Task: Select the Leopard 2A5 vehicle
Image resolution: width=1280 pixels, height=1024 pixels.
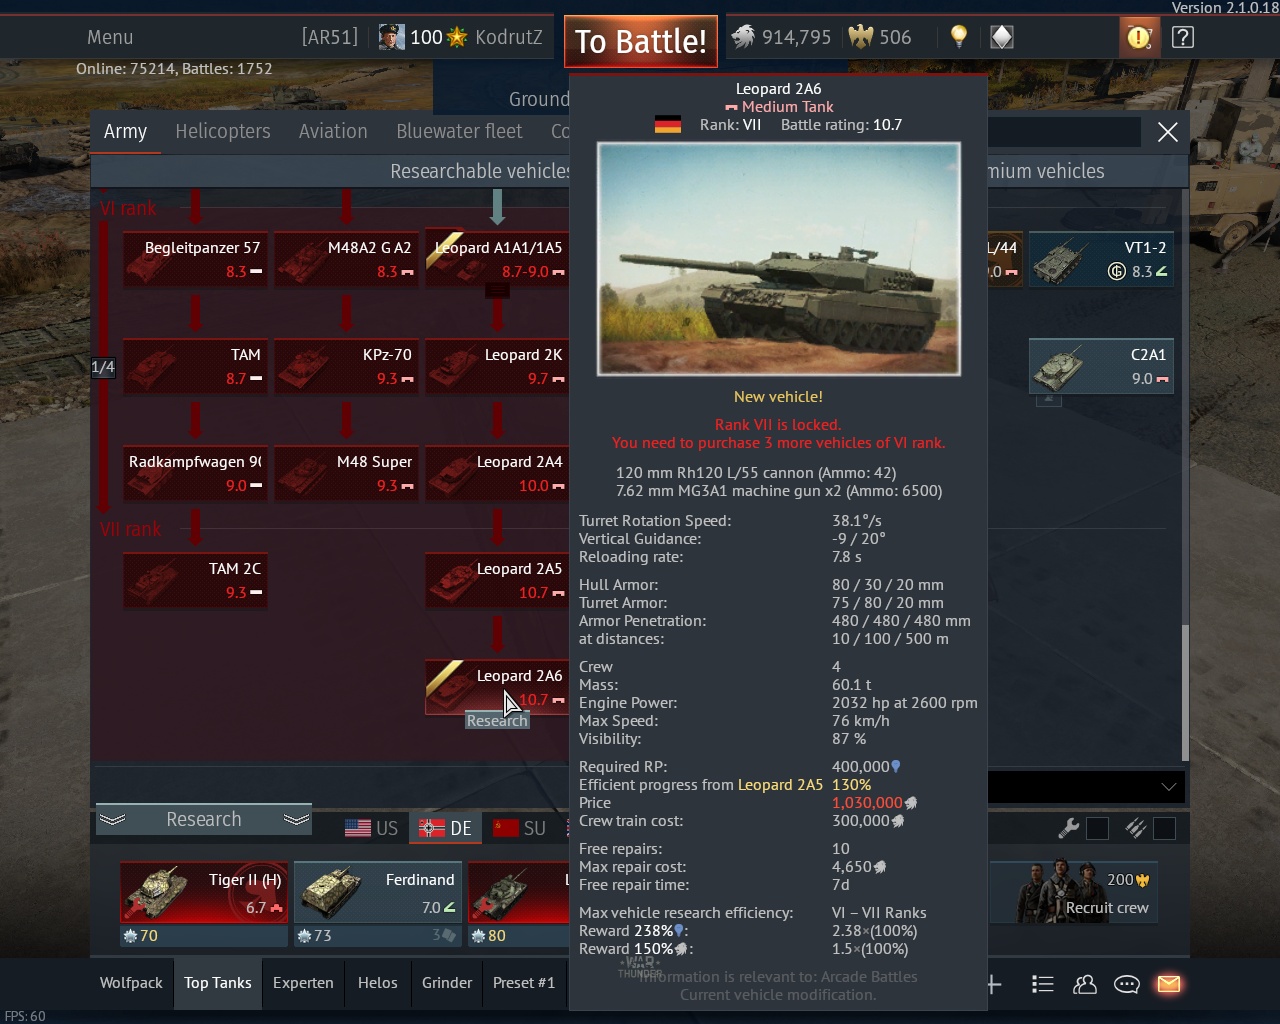Action: click(497, 580)
